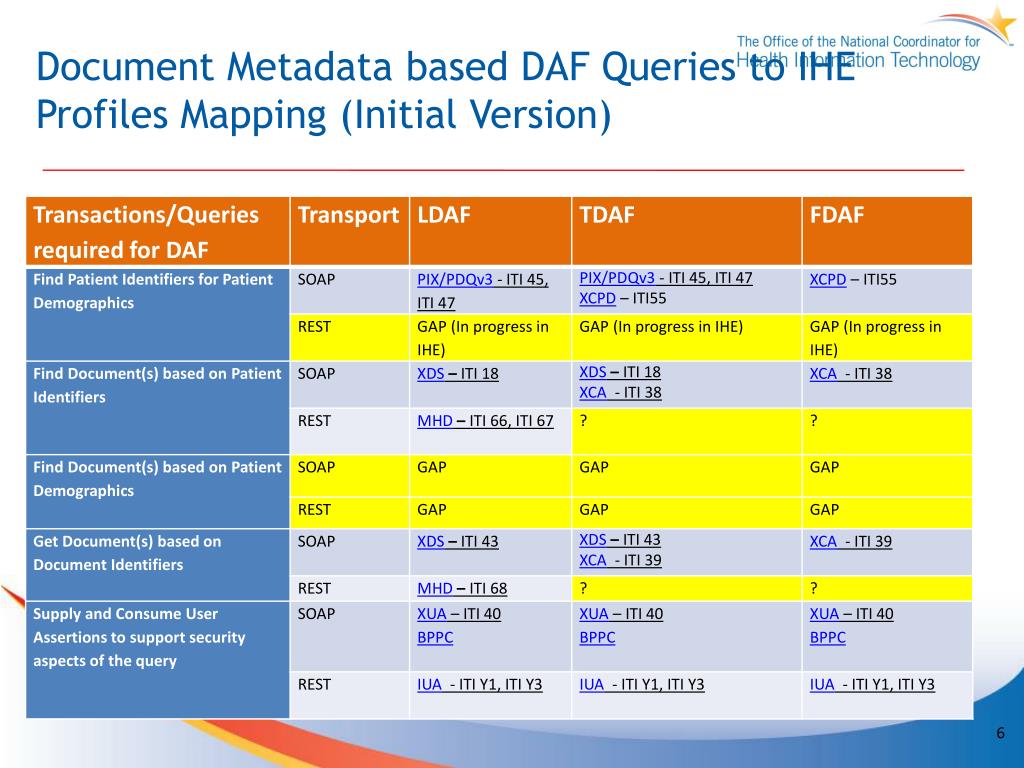Click '– ITI55' text in FDAF column

(x=873, y=280)
